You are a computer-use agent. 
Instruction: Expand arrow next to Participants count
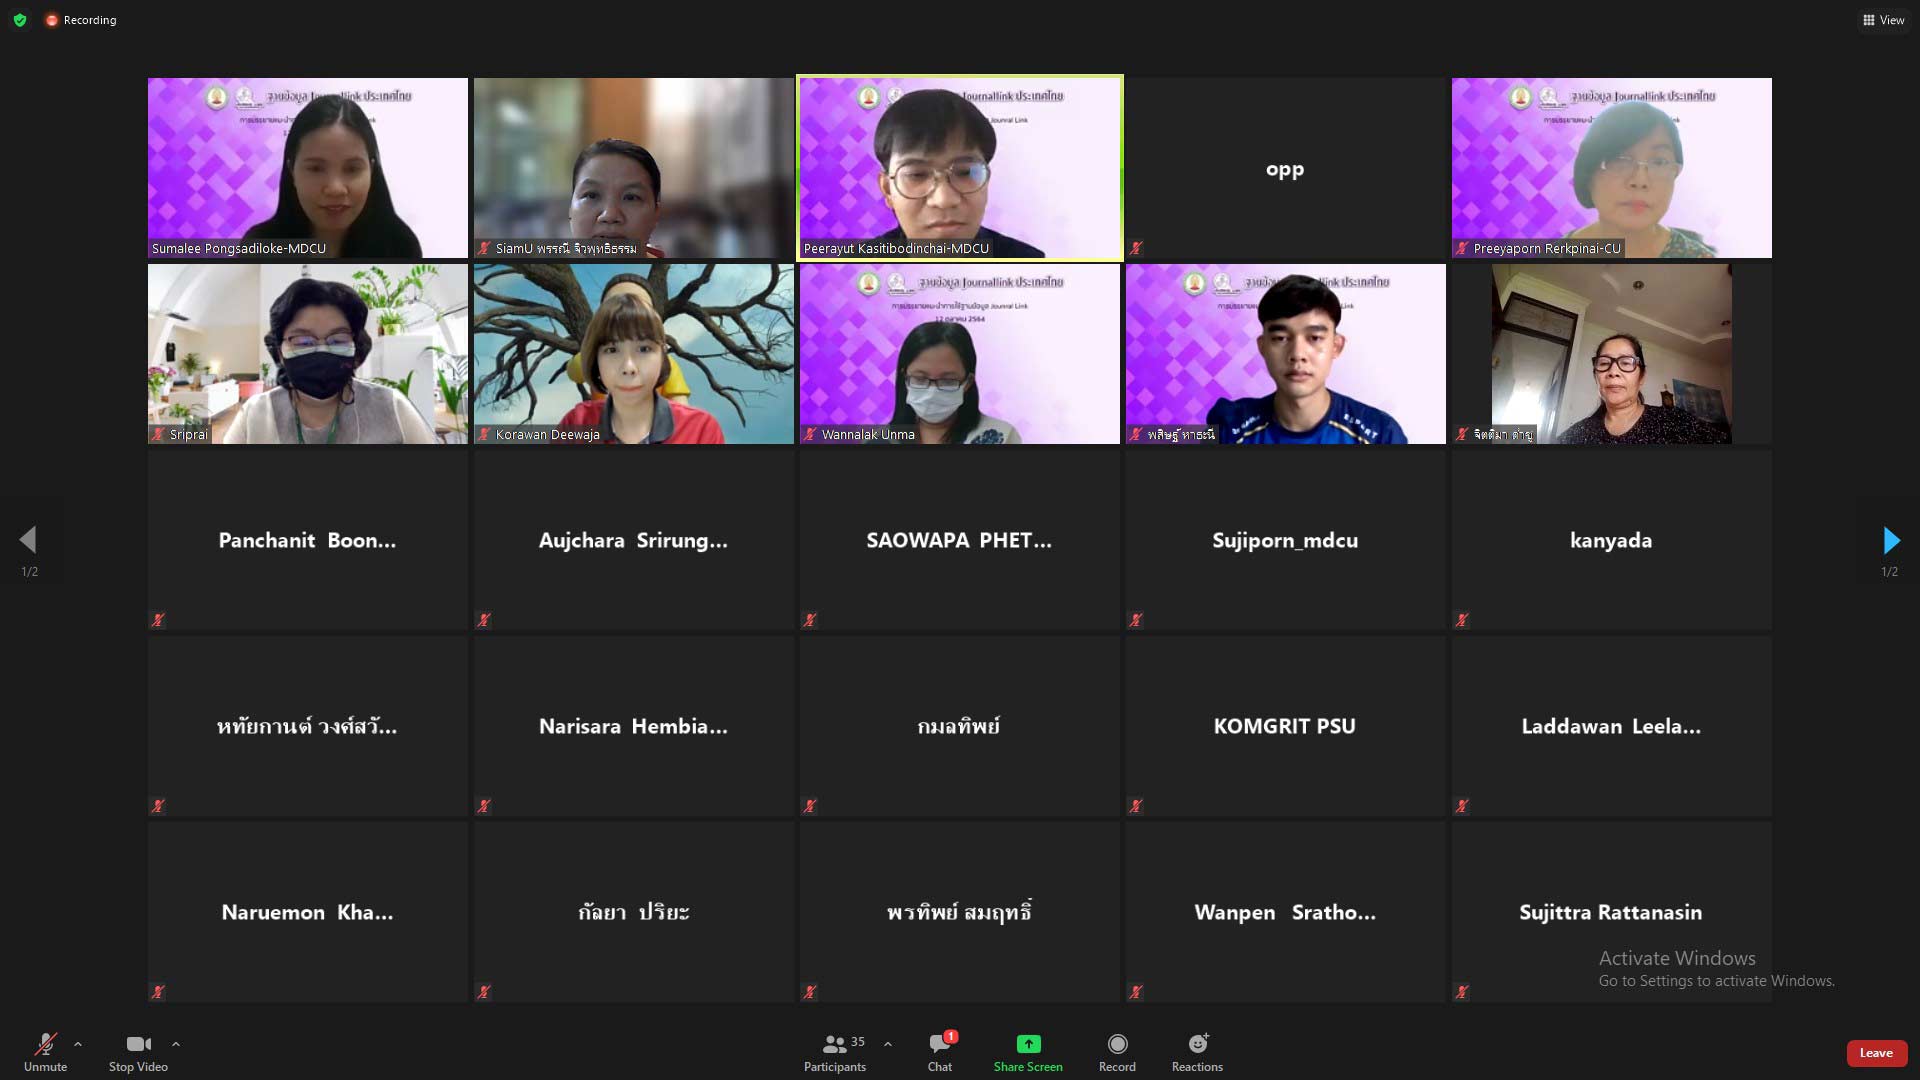[888, 1044]
